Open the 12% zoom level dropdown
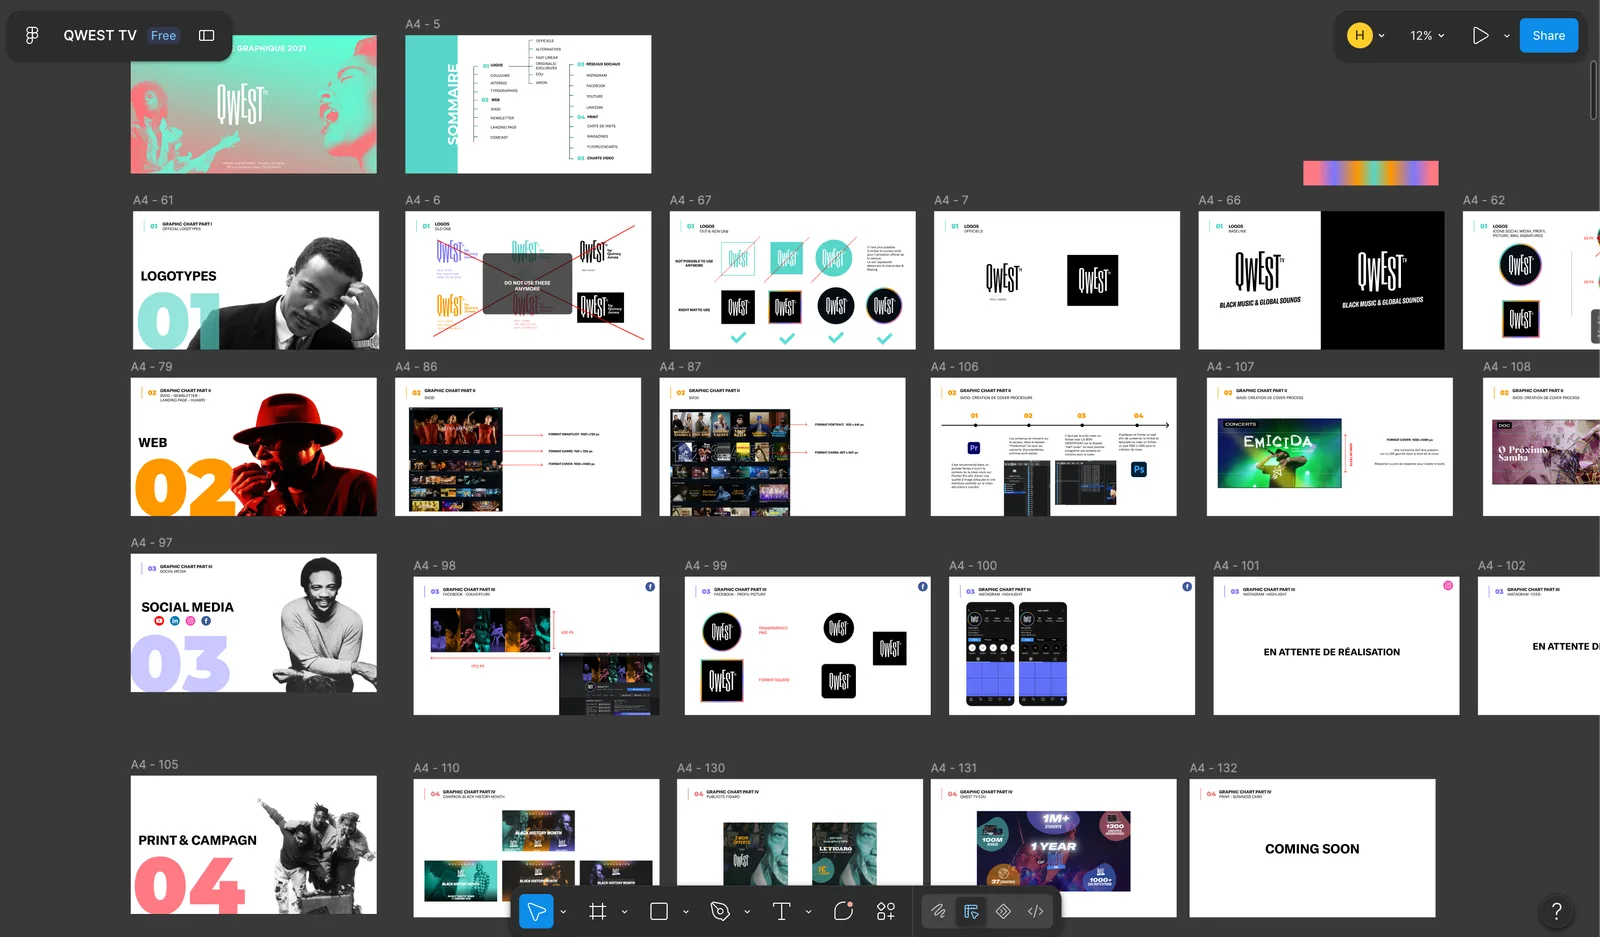 point(1428,36)
